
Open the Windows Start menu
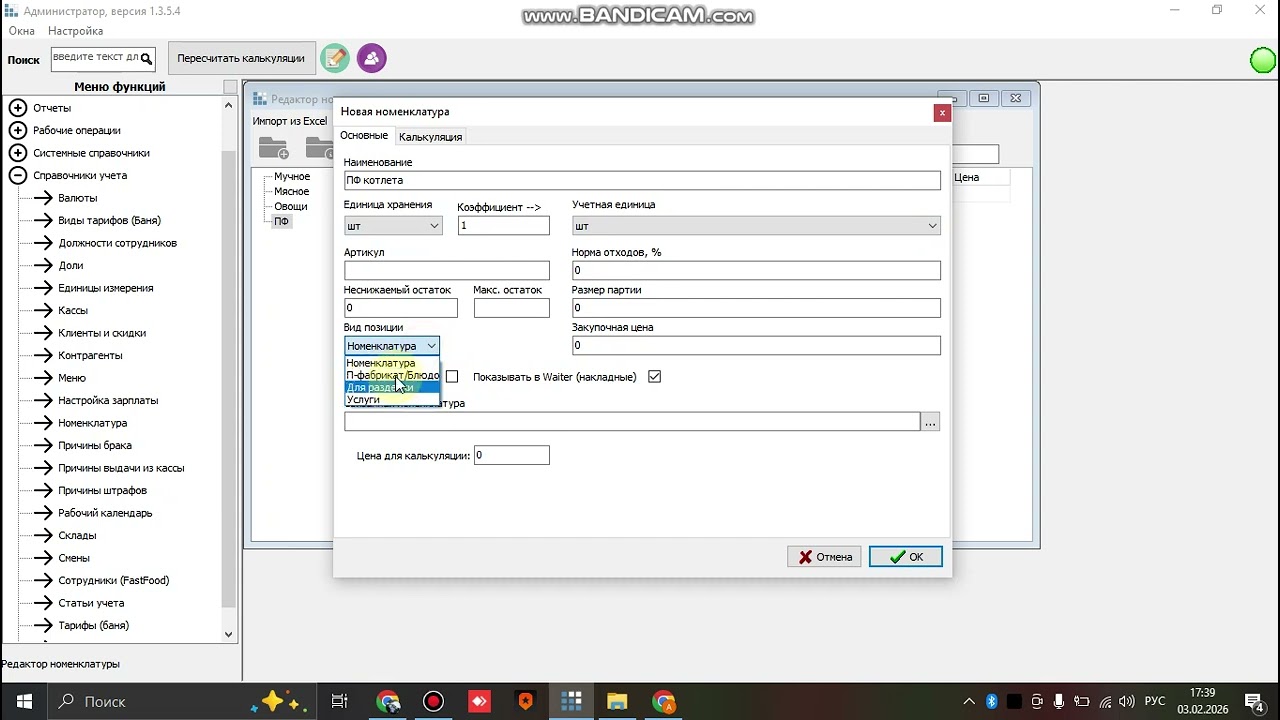click(24, 701)
